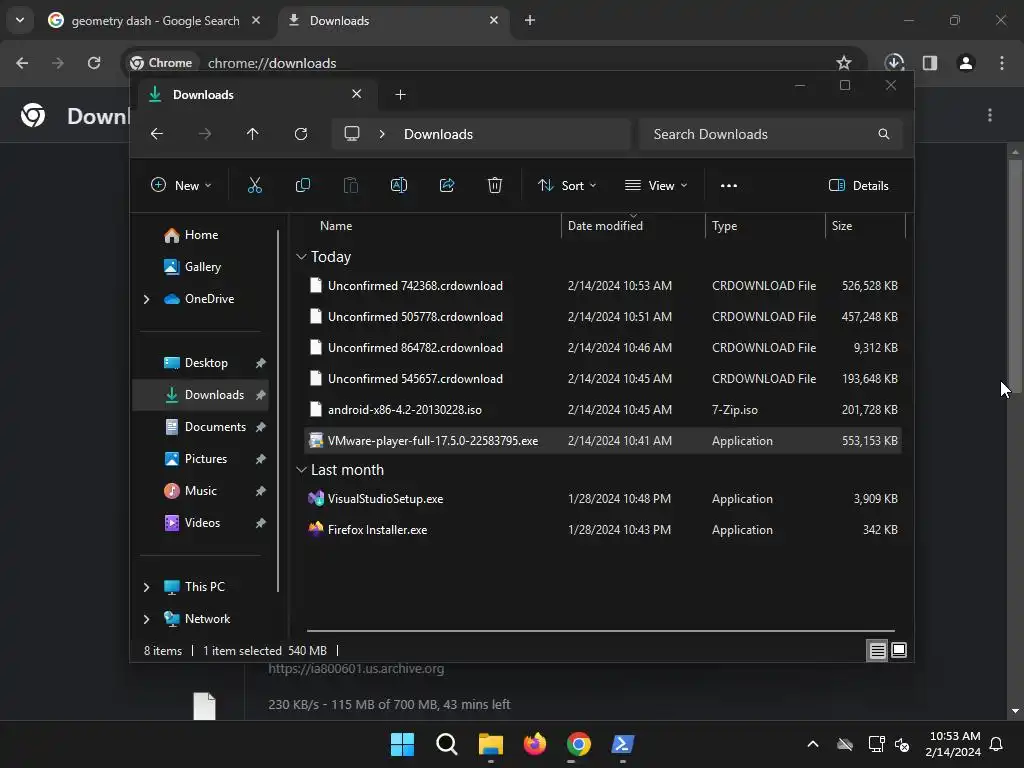Click the Cut scissors icon in Explorer toolbar
This screenshot has height=768, width=1024.
pos(255,185)
